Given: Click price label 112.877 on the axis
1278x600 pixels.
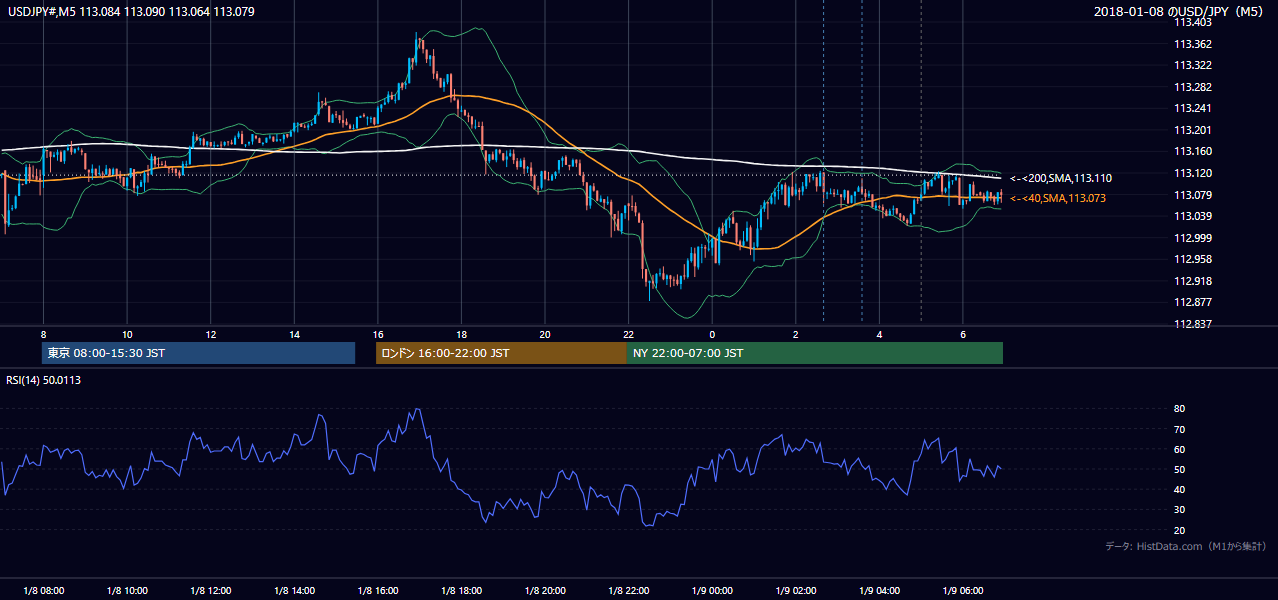Looking at the screenshot, I should point(1193,302).
